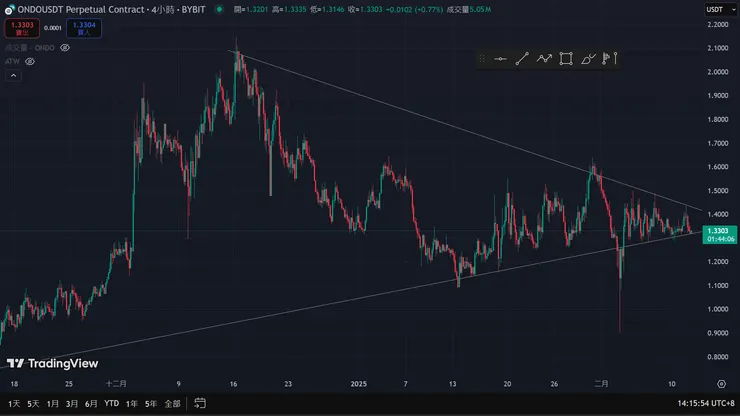Click the 低=1.3146 low value
The width and height of the screenshot is (740, 416).
[327, 9]
